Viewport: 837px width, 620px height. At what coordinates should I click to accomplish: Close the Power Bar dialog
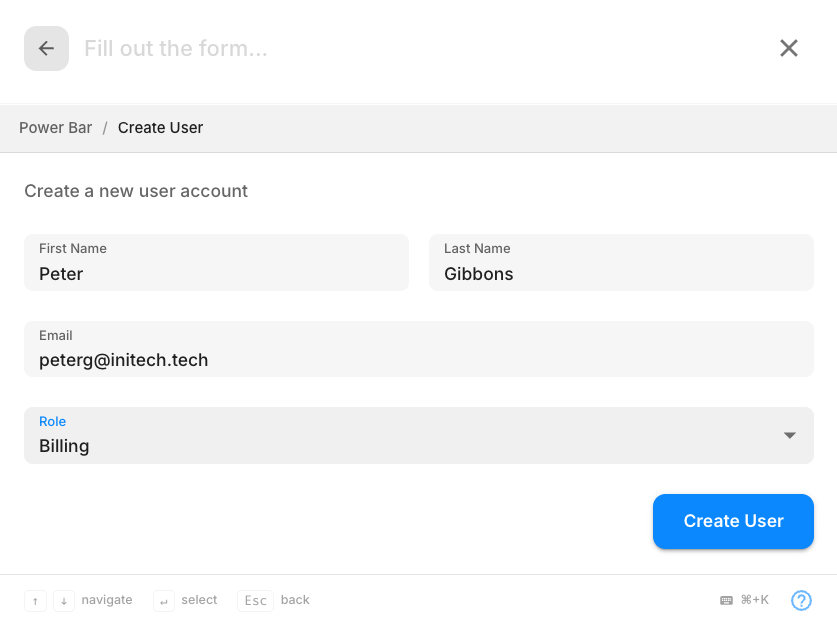[789, 48]
